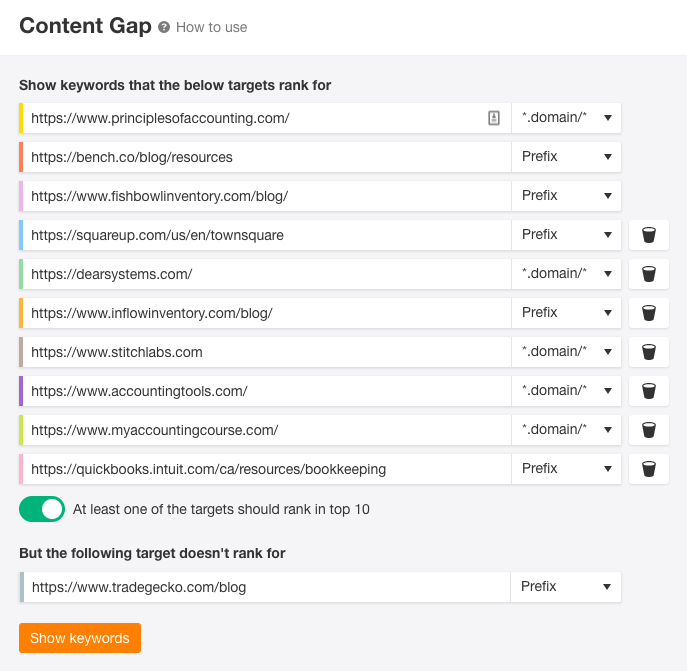This screenshot has height=671, width=687.
Task: Remove the accountingtools.com target
Action: pos(649,391)
